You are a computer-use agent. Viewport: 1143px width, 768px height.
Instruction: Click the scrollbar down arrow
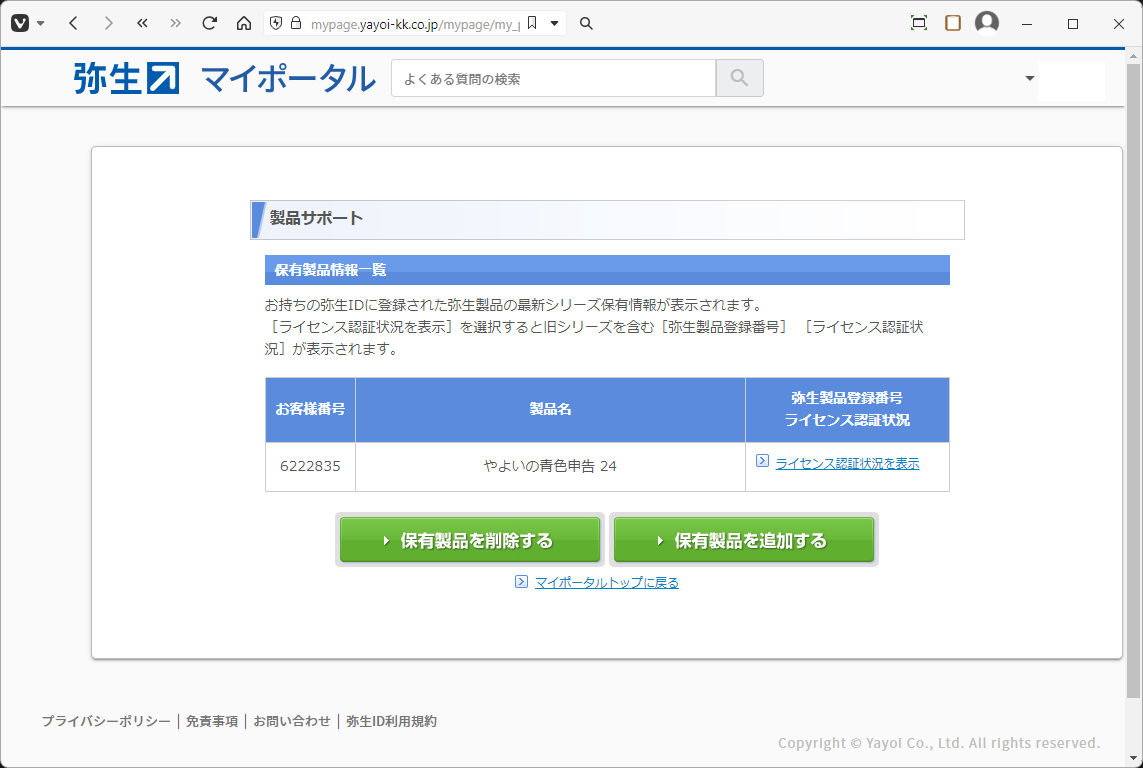(1134, 759)
